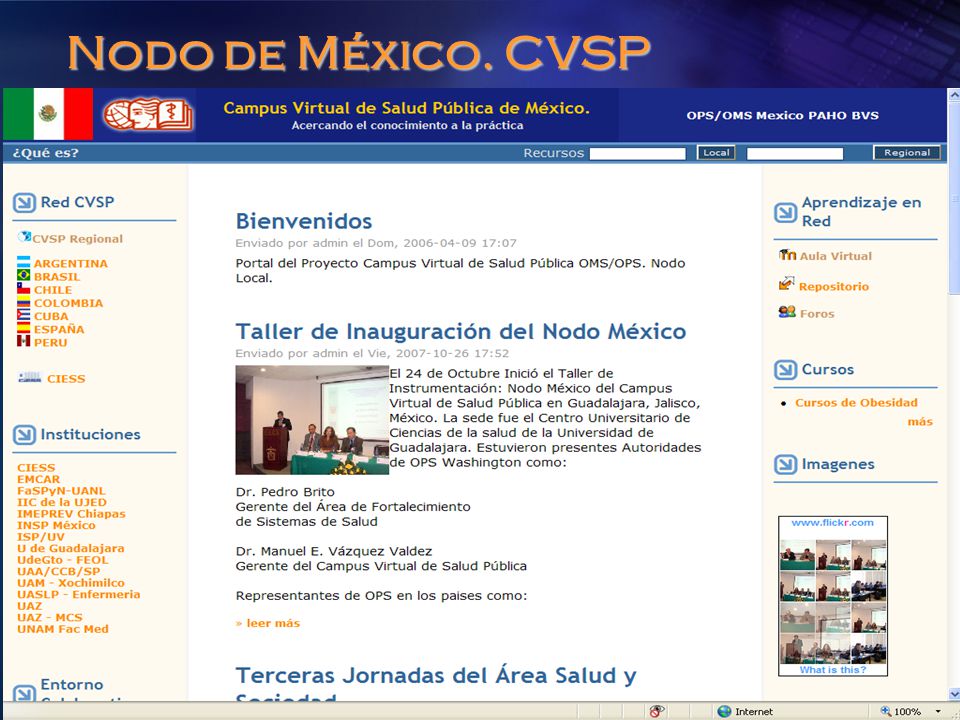The image size is (960, 720).
Task: Open the UNAM Fac Med institution link
Action: pos(63,629)
